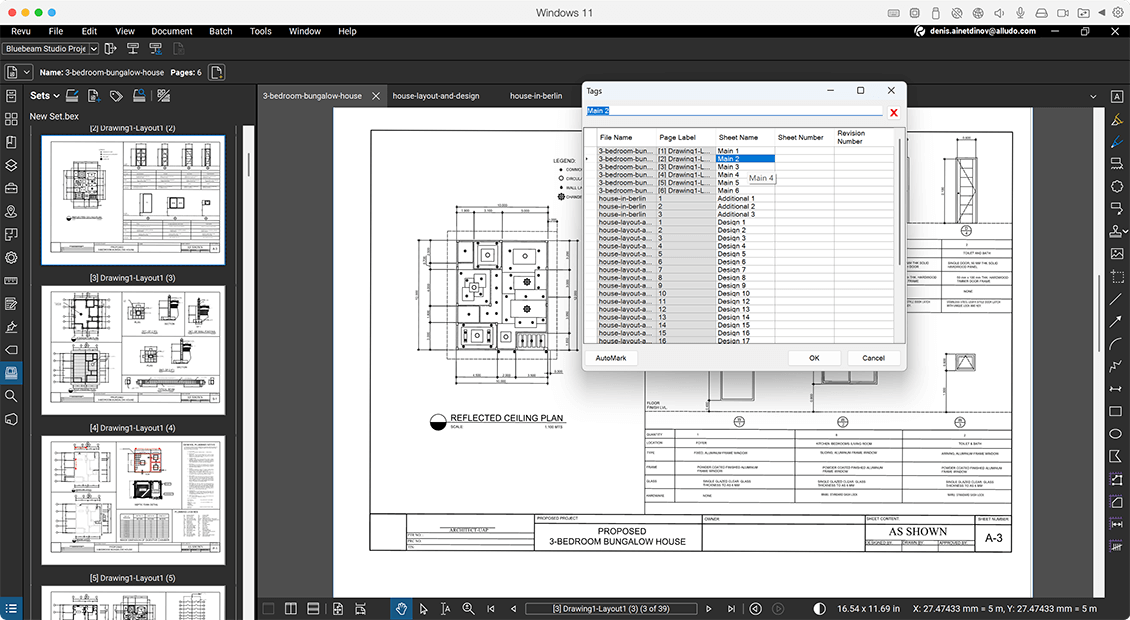
Task: Jump to the last page with the end arrow
Action: pyautogui.click(x=731, y=608)
